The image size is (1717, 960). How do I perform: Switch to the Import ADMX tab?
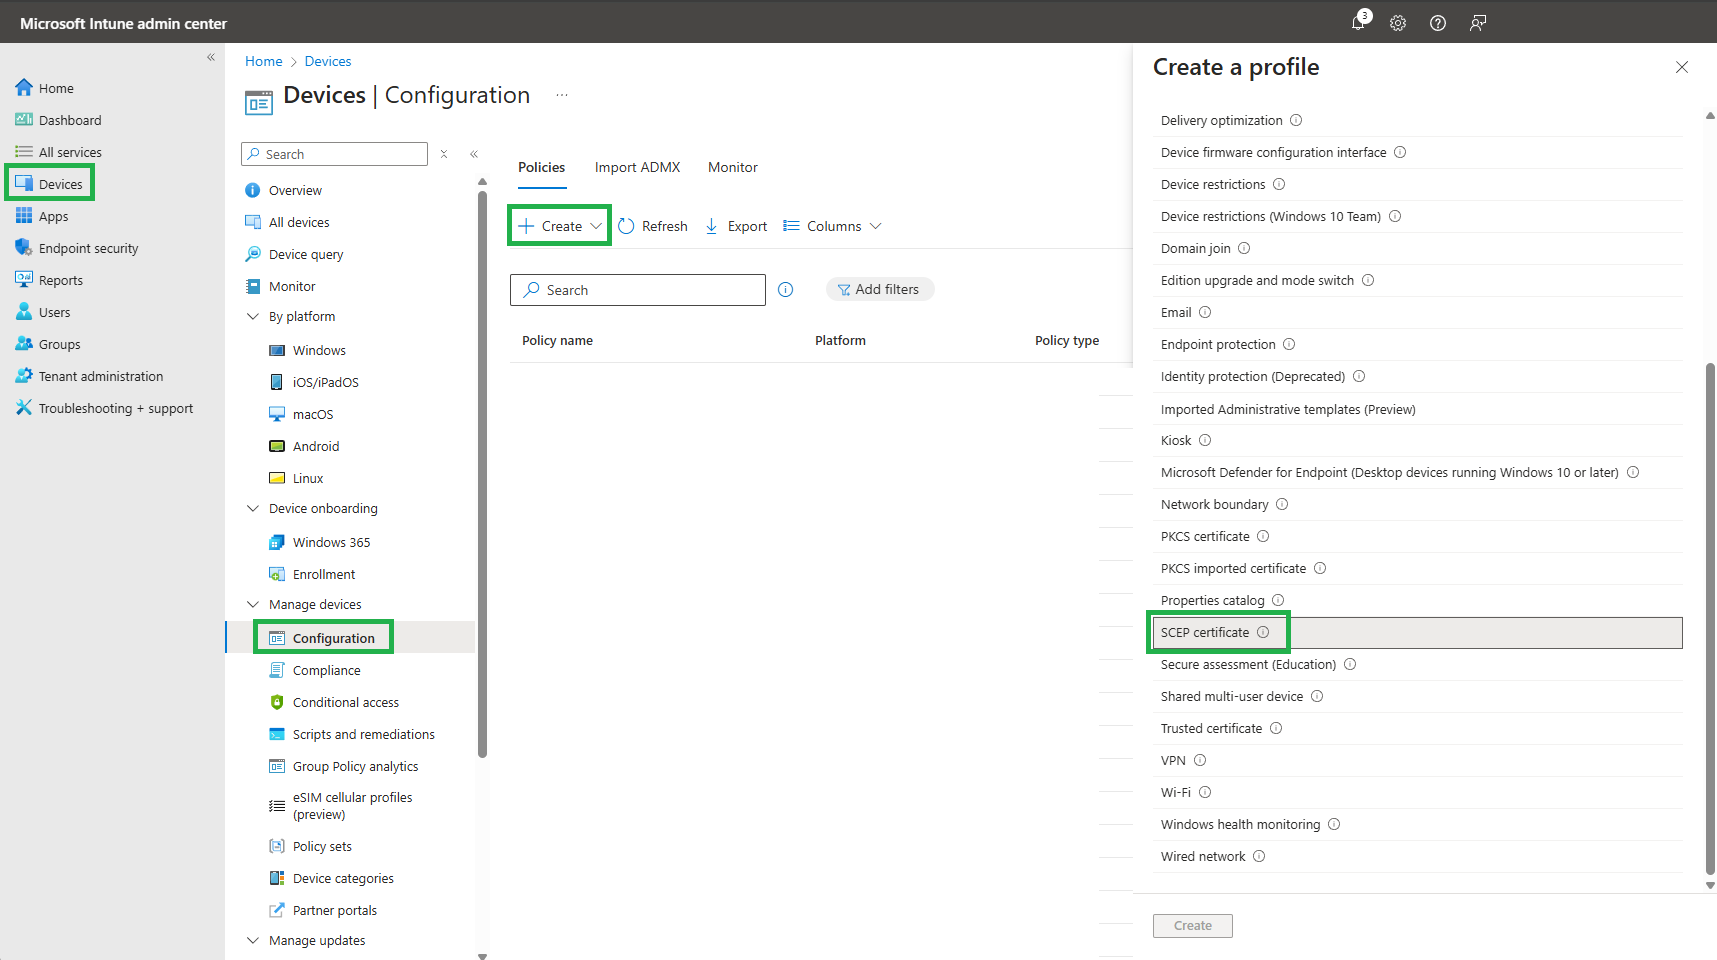[x=637, y=167]
